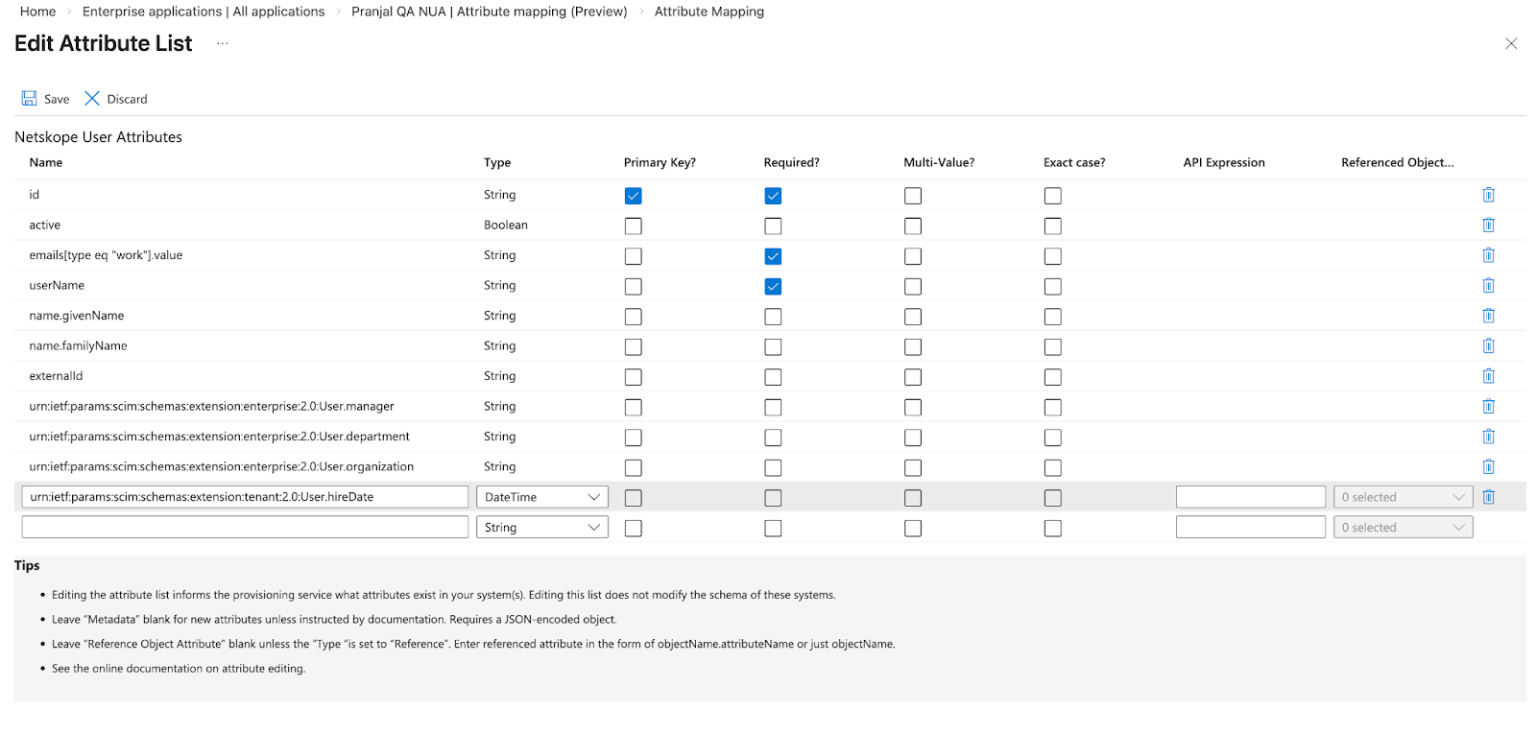The height and width of the screenshot is (735, 1536).
Task: Uncheck Required for userName
Action: pos(773,286)
